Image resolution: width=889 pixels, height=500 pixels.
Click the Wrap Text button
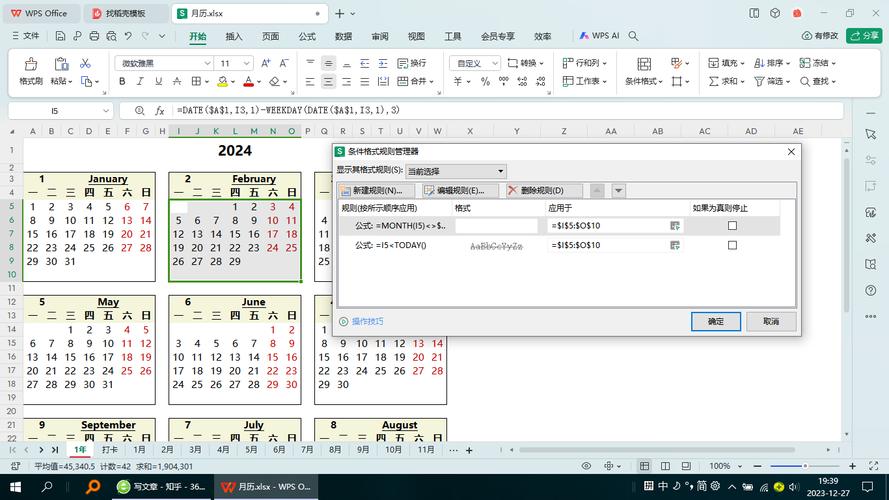point(412,63)
